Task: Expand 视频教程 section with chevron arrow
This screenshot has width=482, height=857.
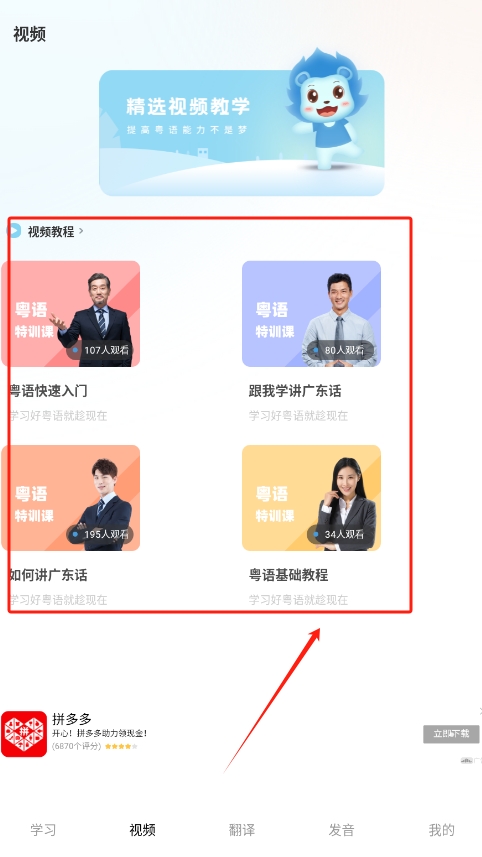Action: 81,231
